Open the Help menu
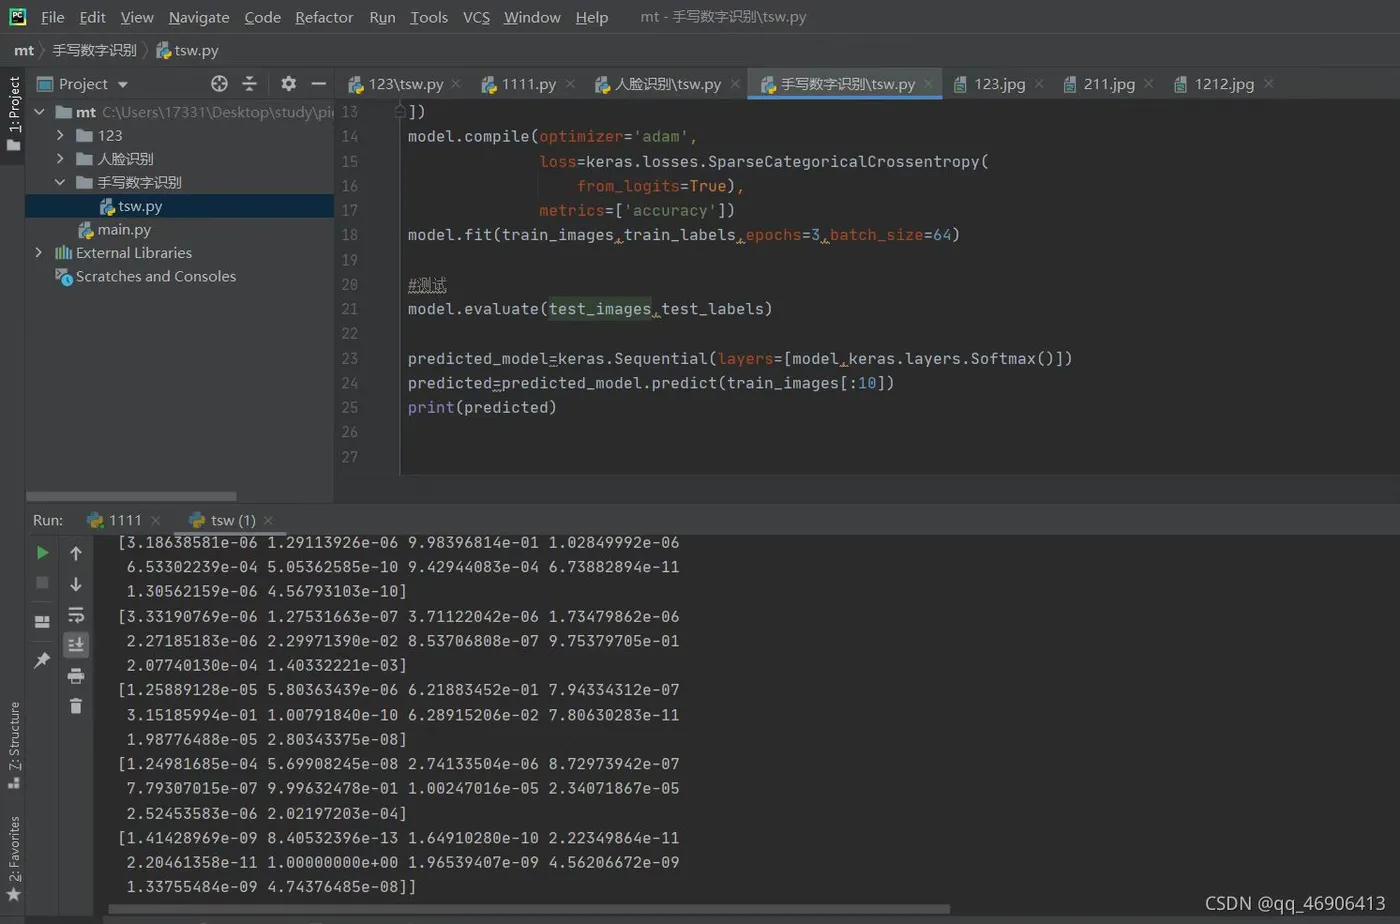The image size is (1400, 924). click(x=591, y=17)
